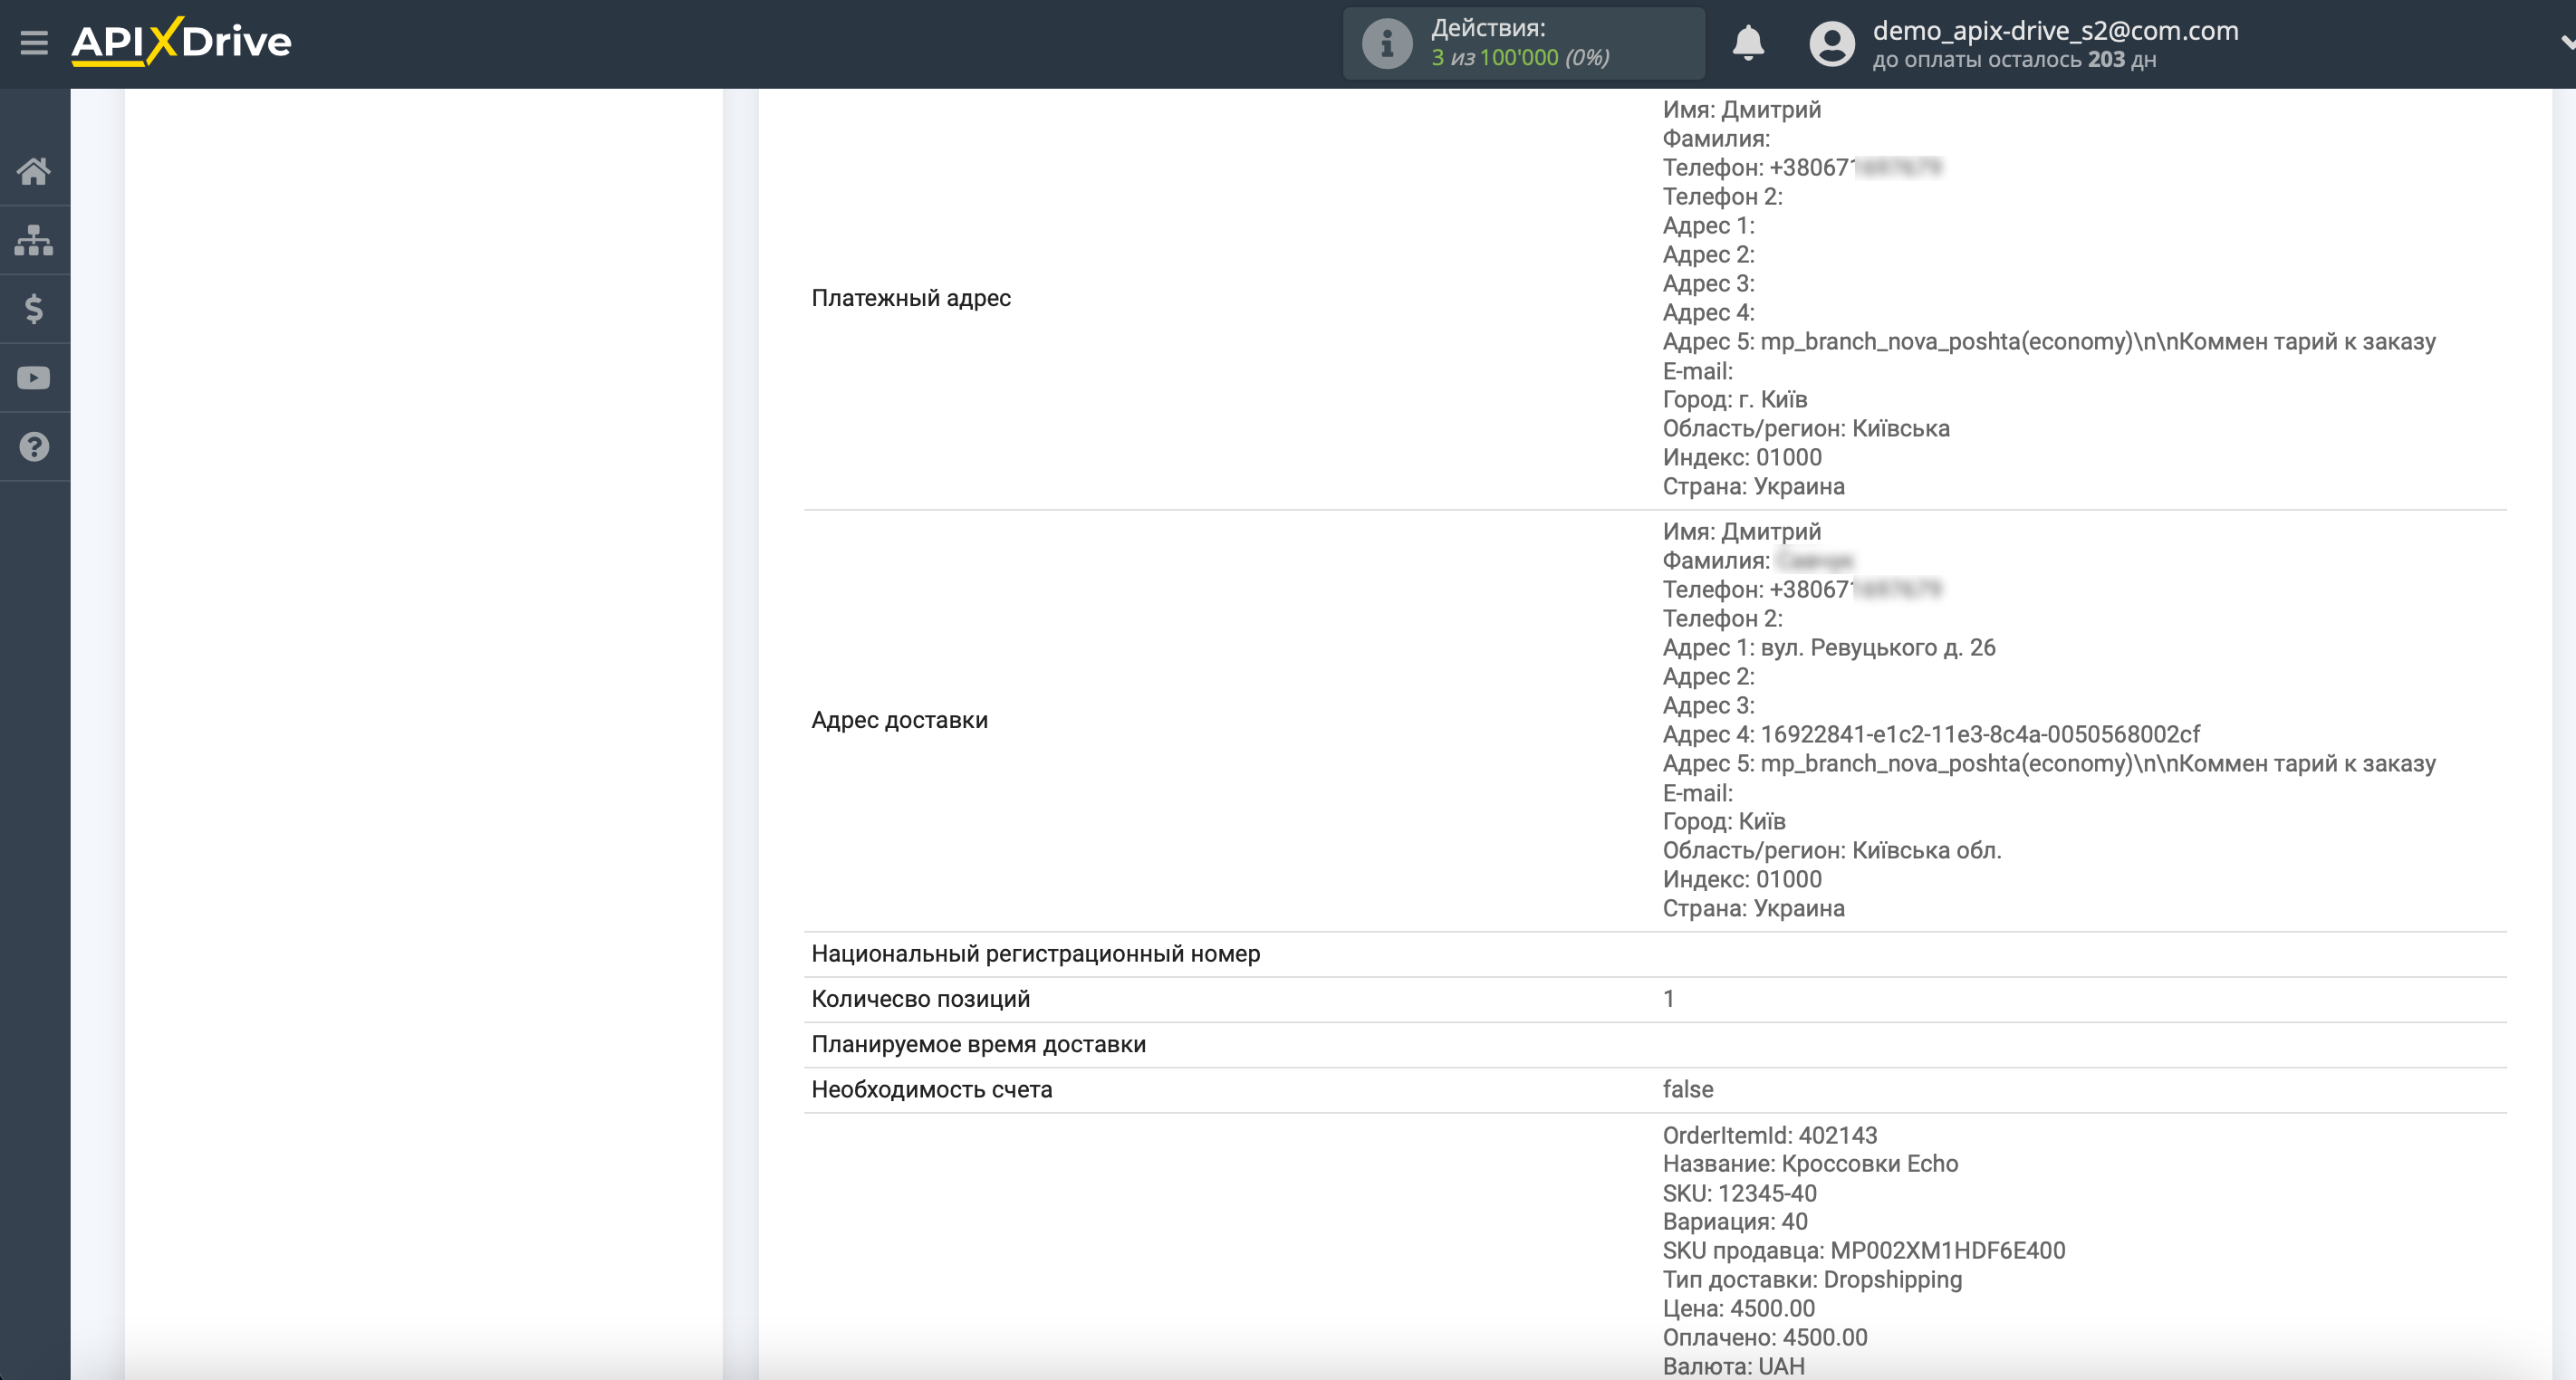Viewport: 2576px width, 1380px height.
Task: Select the Платежный адрес label
Action: pyautogui.click(x=911, y=298)
